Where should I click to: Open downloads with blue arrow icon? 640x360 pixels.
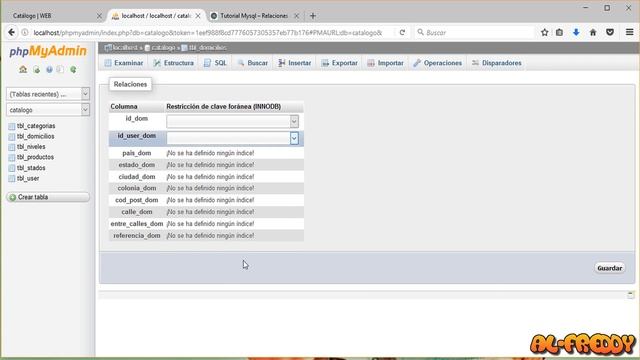576,32
